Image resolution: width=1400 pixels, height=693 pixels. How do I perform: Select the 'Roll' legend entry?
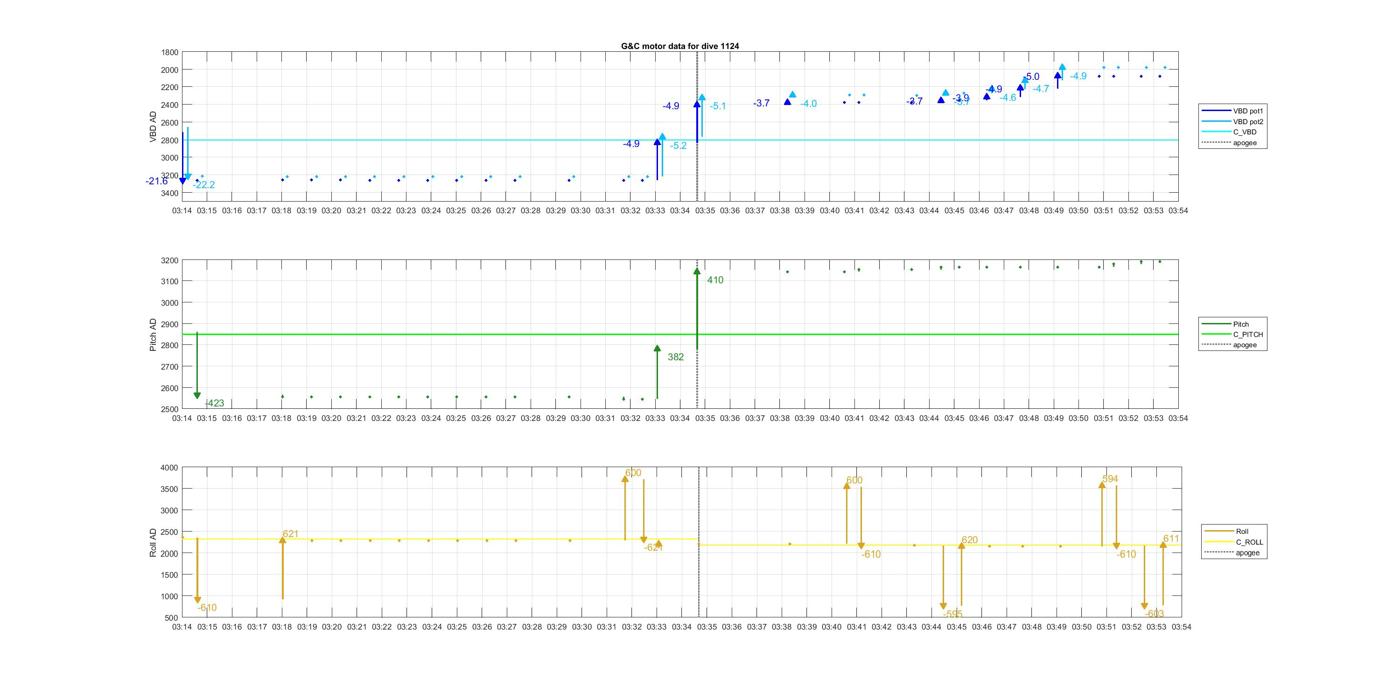click(x=1227, y=531)
